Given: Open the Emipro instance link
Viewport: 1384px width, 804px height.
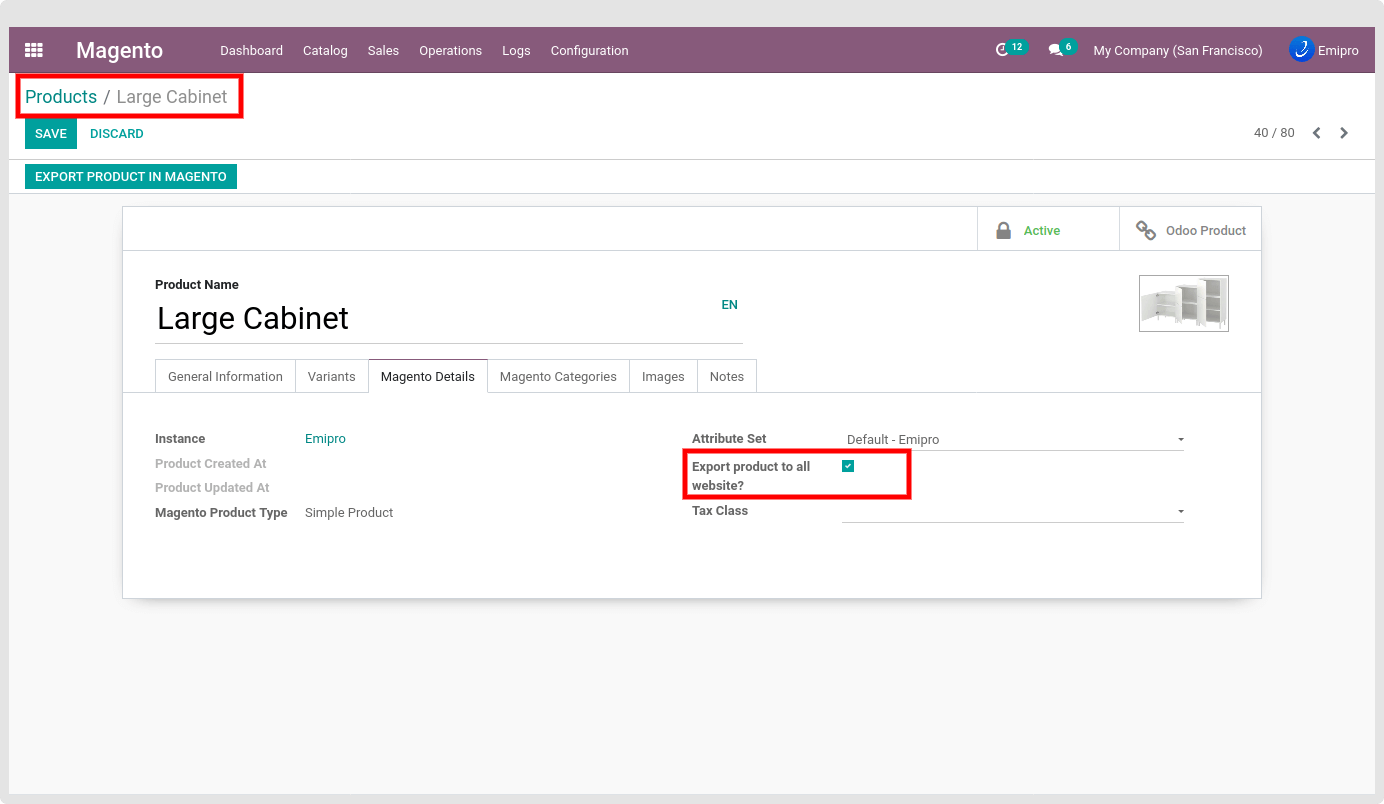Looking at the screenshot, I should (325, 439).
